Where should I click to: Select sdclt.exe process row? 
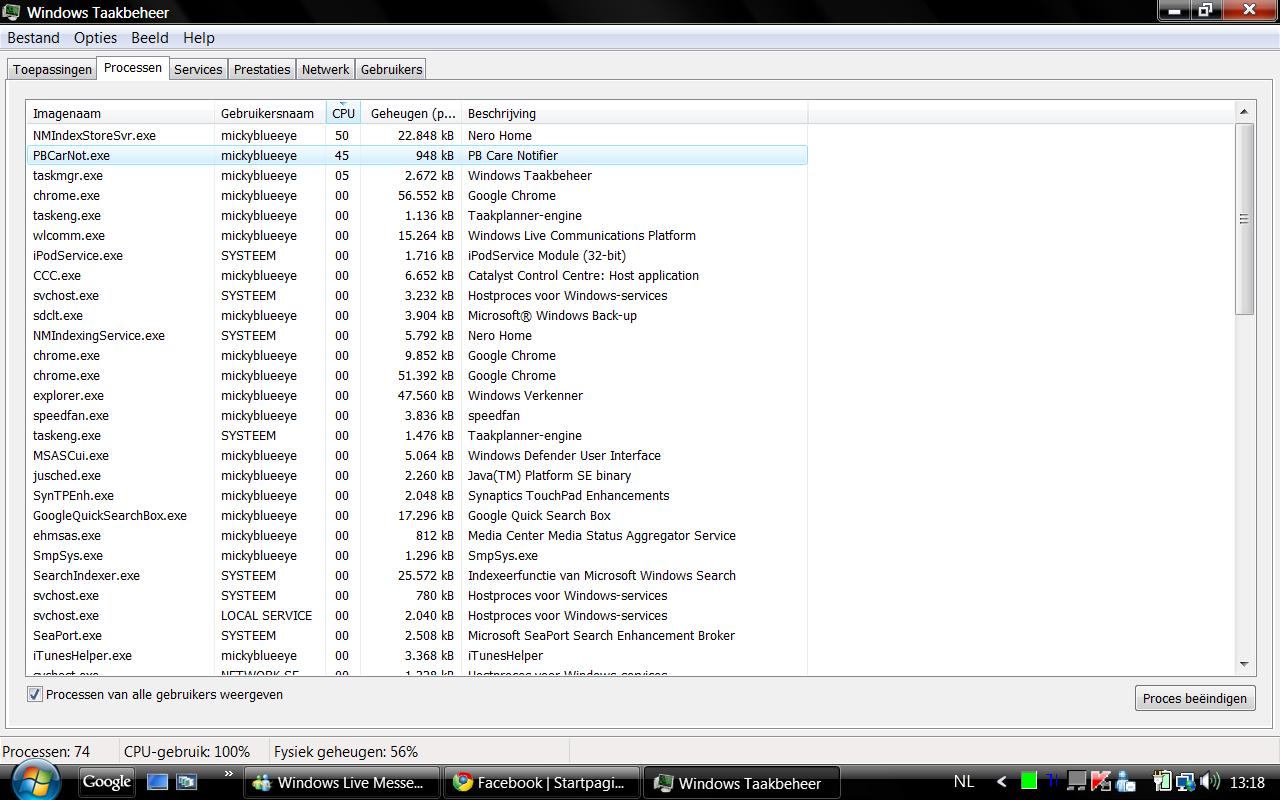[x=417, y=315]
